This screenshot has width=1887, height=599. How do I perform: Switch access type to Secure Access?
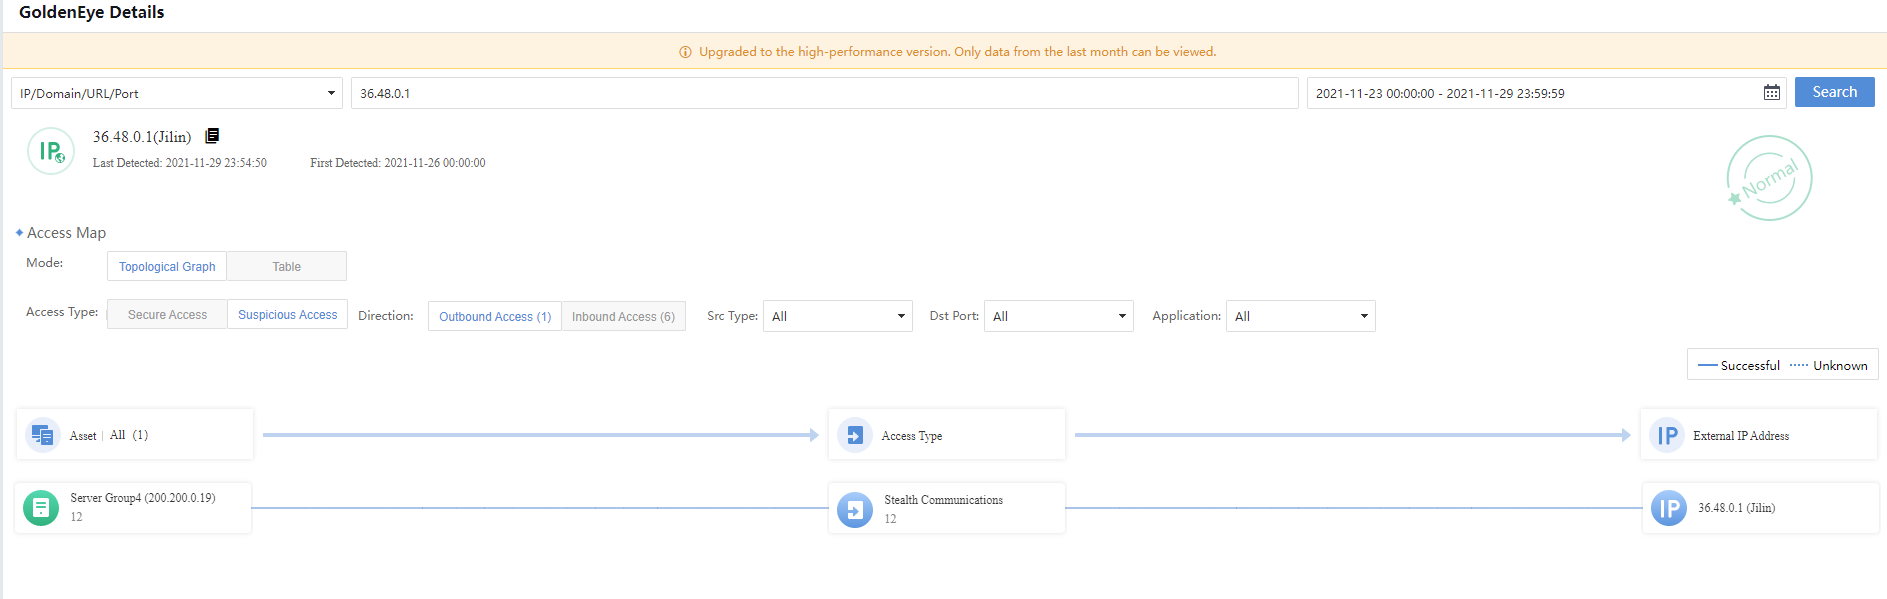(x=167, y=315)
